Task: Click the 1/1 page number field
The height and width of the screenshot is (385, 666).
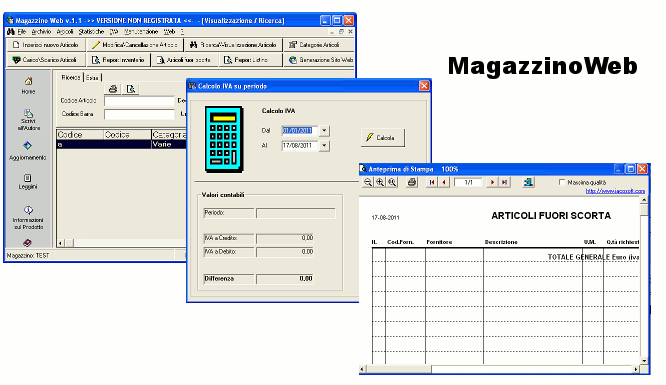Action: 468,182
